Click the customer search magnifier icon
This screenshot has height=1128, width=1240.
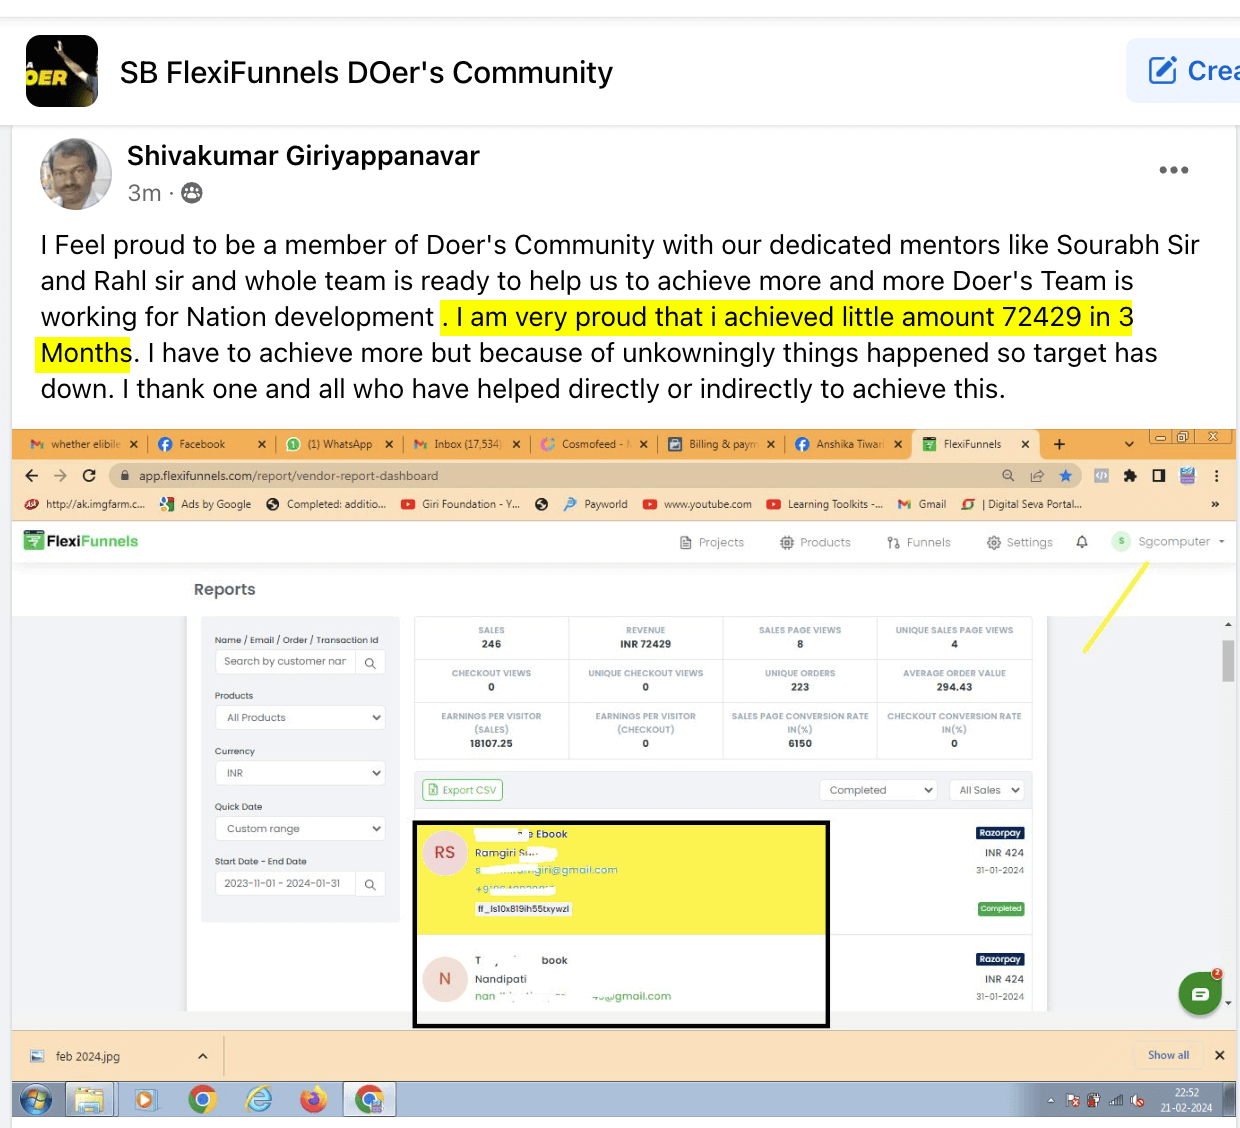370,661
